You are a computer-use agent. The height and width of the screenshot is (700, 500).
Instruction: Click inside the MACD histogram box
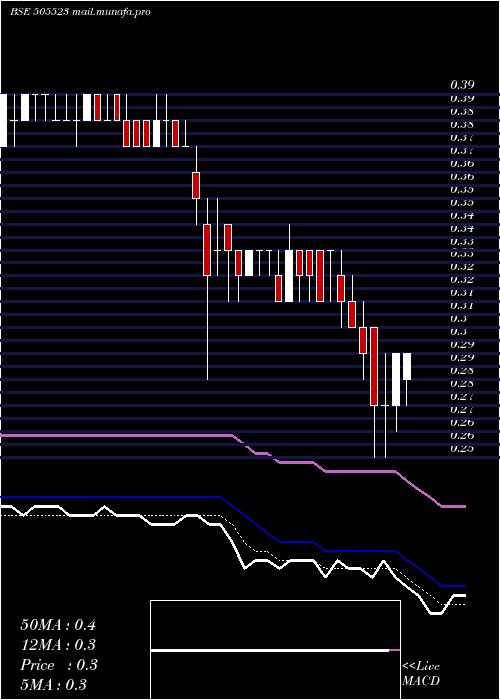275,650
